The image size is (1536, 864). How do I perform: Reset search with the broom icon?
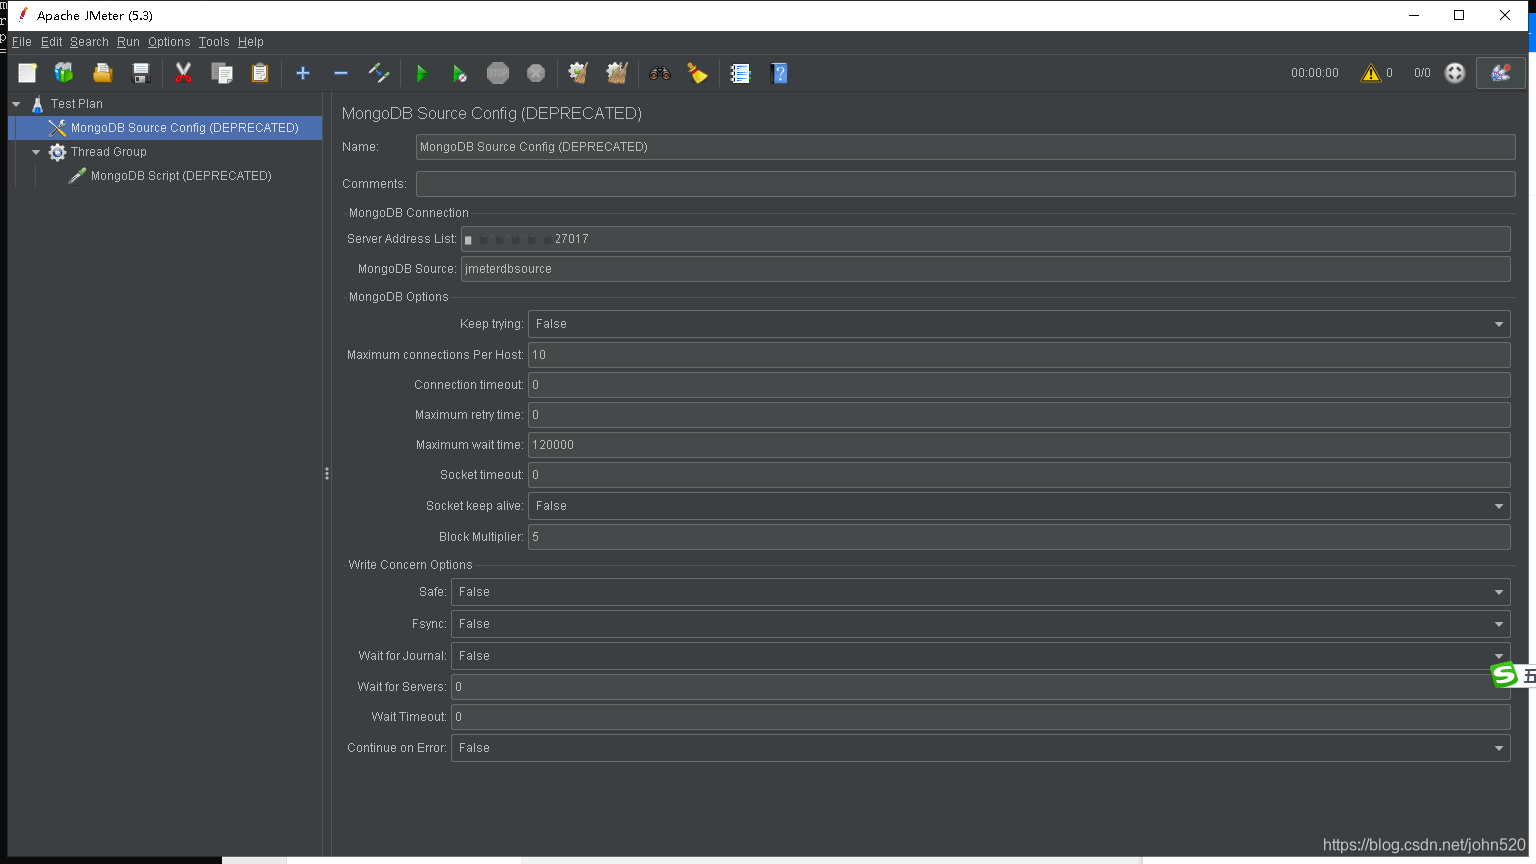click(698, 73)
